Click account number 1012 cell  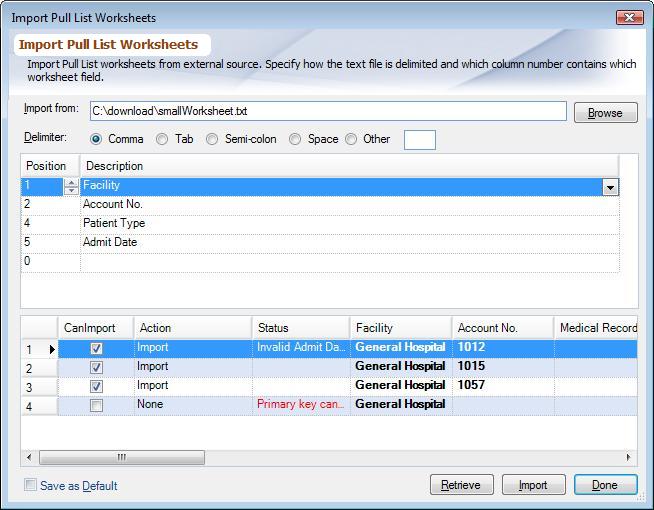(503, 347)
